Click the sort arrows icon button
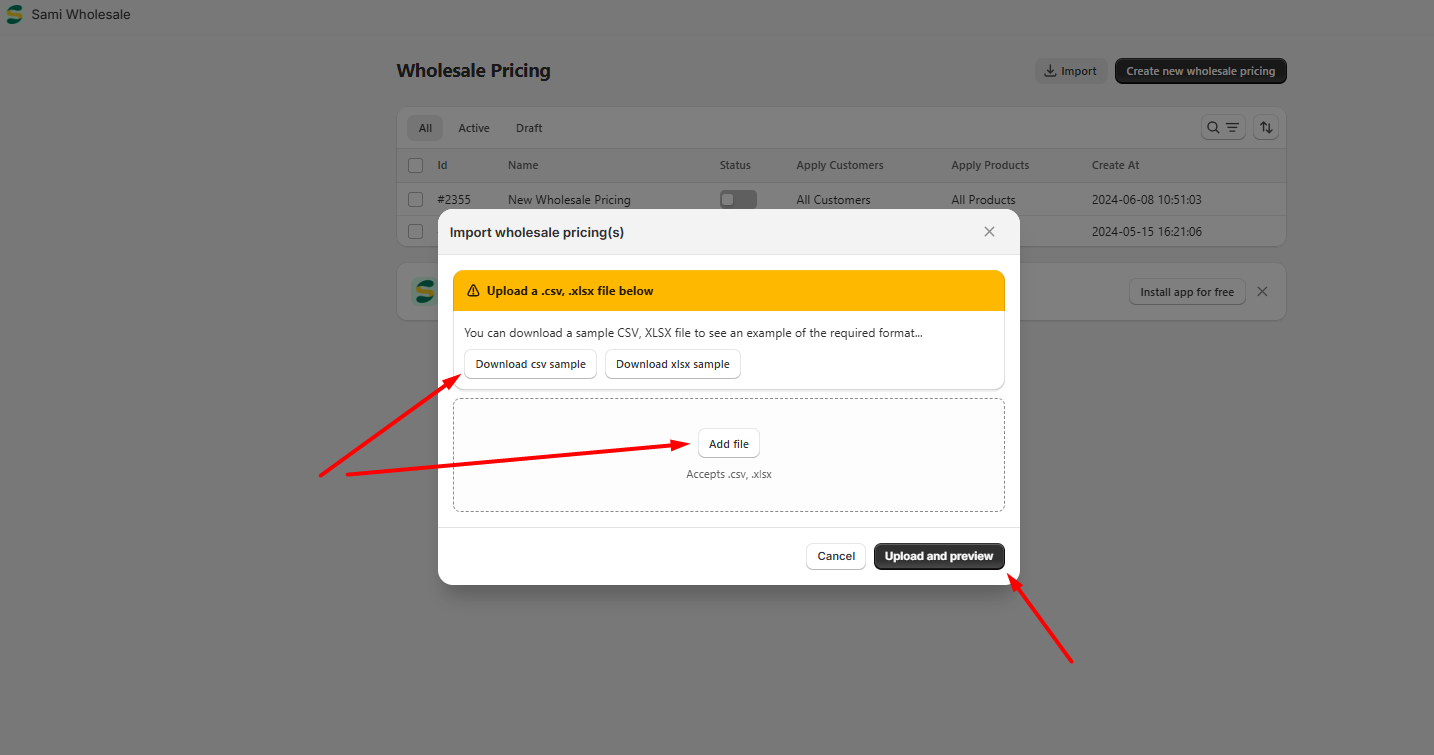 point(1266,128)
